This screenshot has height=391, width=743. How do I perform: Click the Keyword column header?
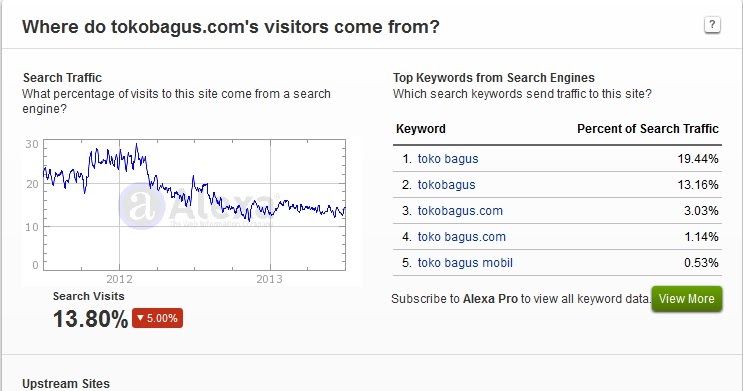pos(421,129)
